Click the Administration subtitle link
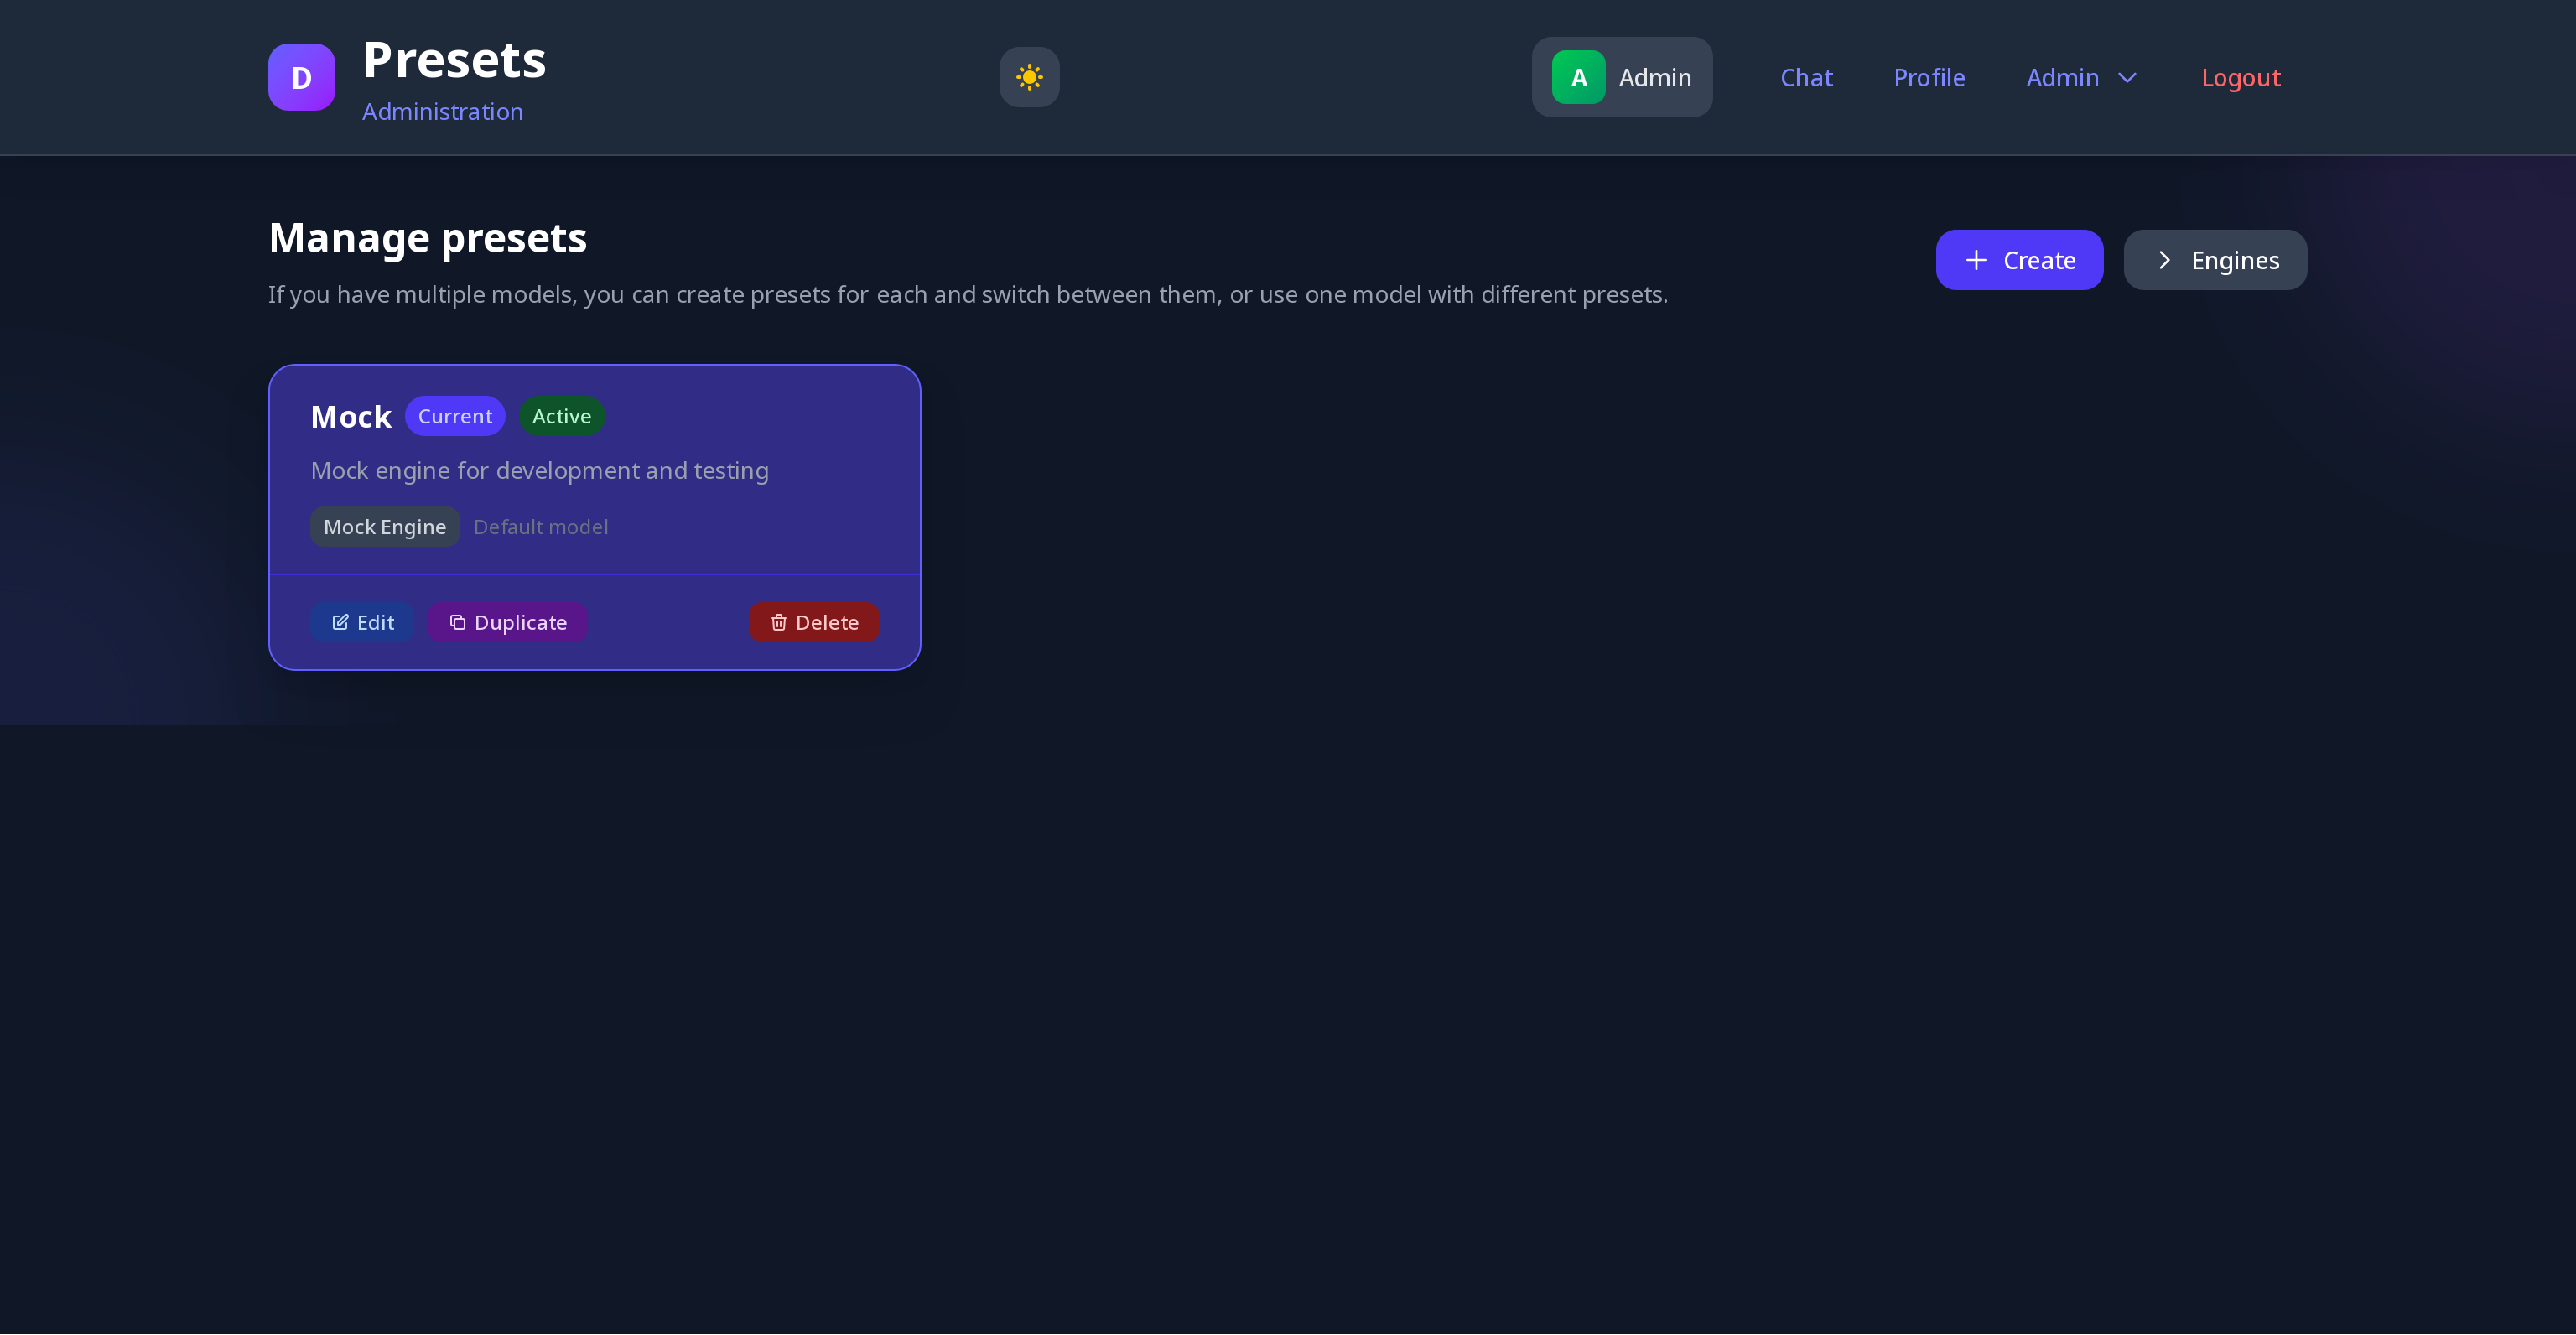 [x=442, y=112]
